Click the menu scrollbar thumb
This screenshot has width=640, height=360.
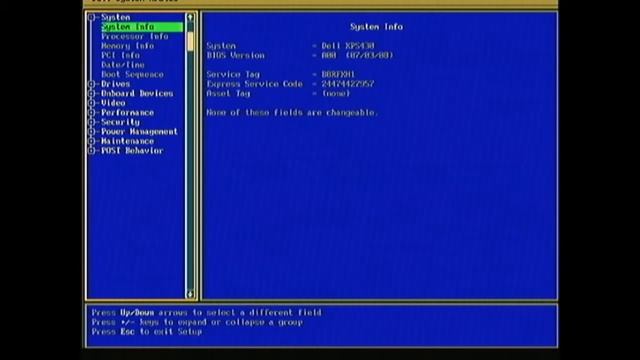pyautogui.click(x=191, y=42)
